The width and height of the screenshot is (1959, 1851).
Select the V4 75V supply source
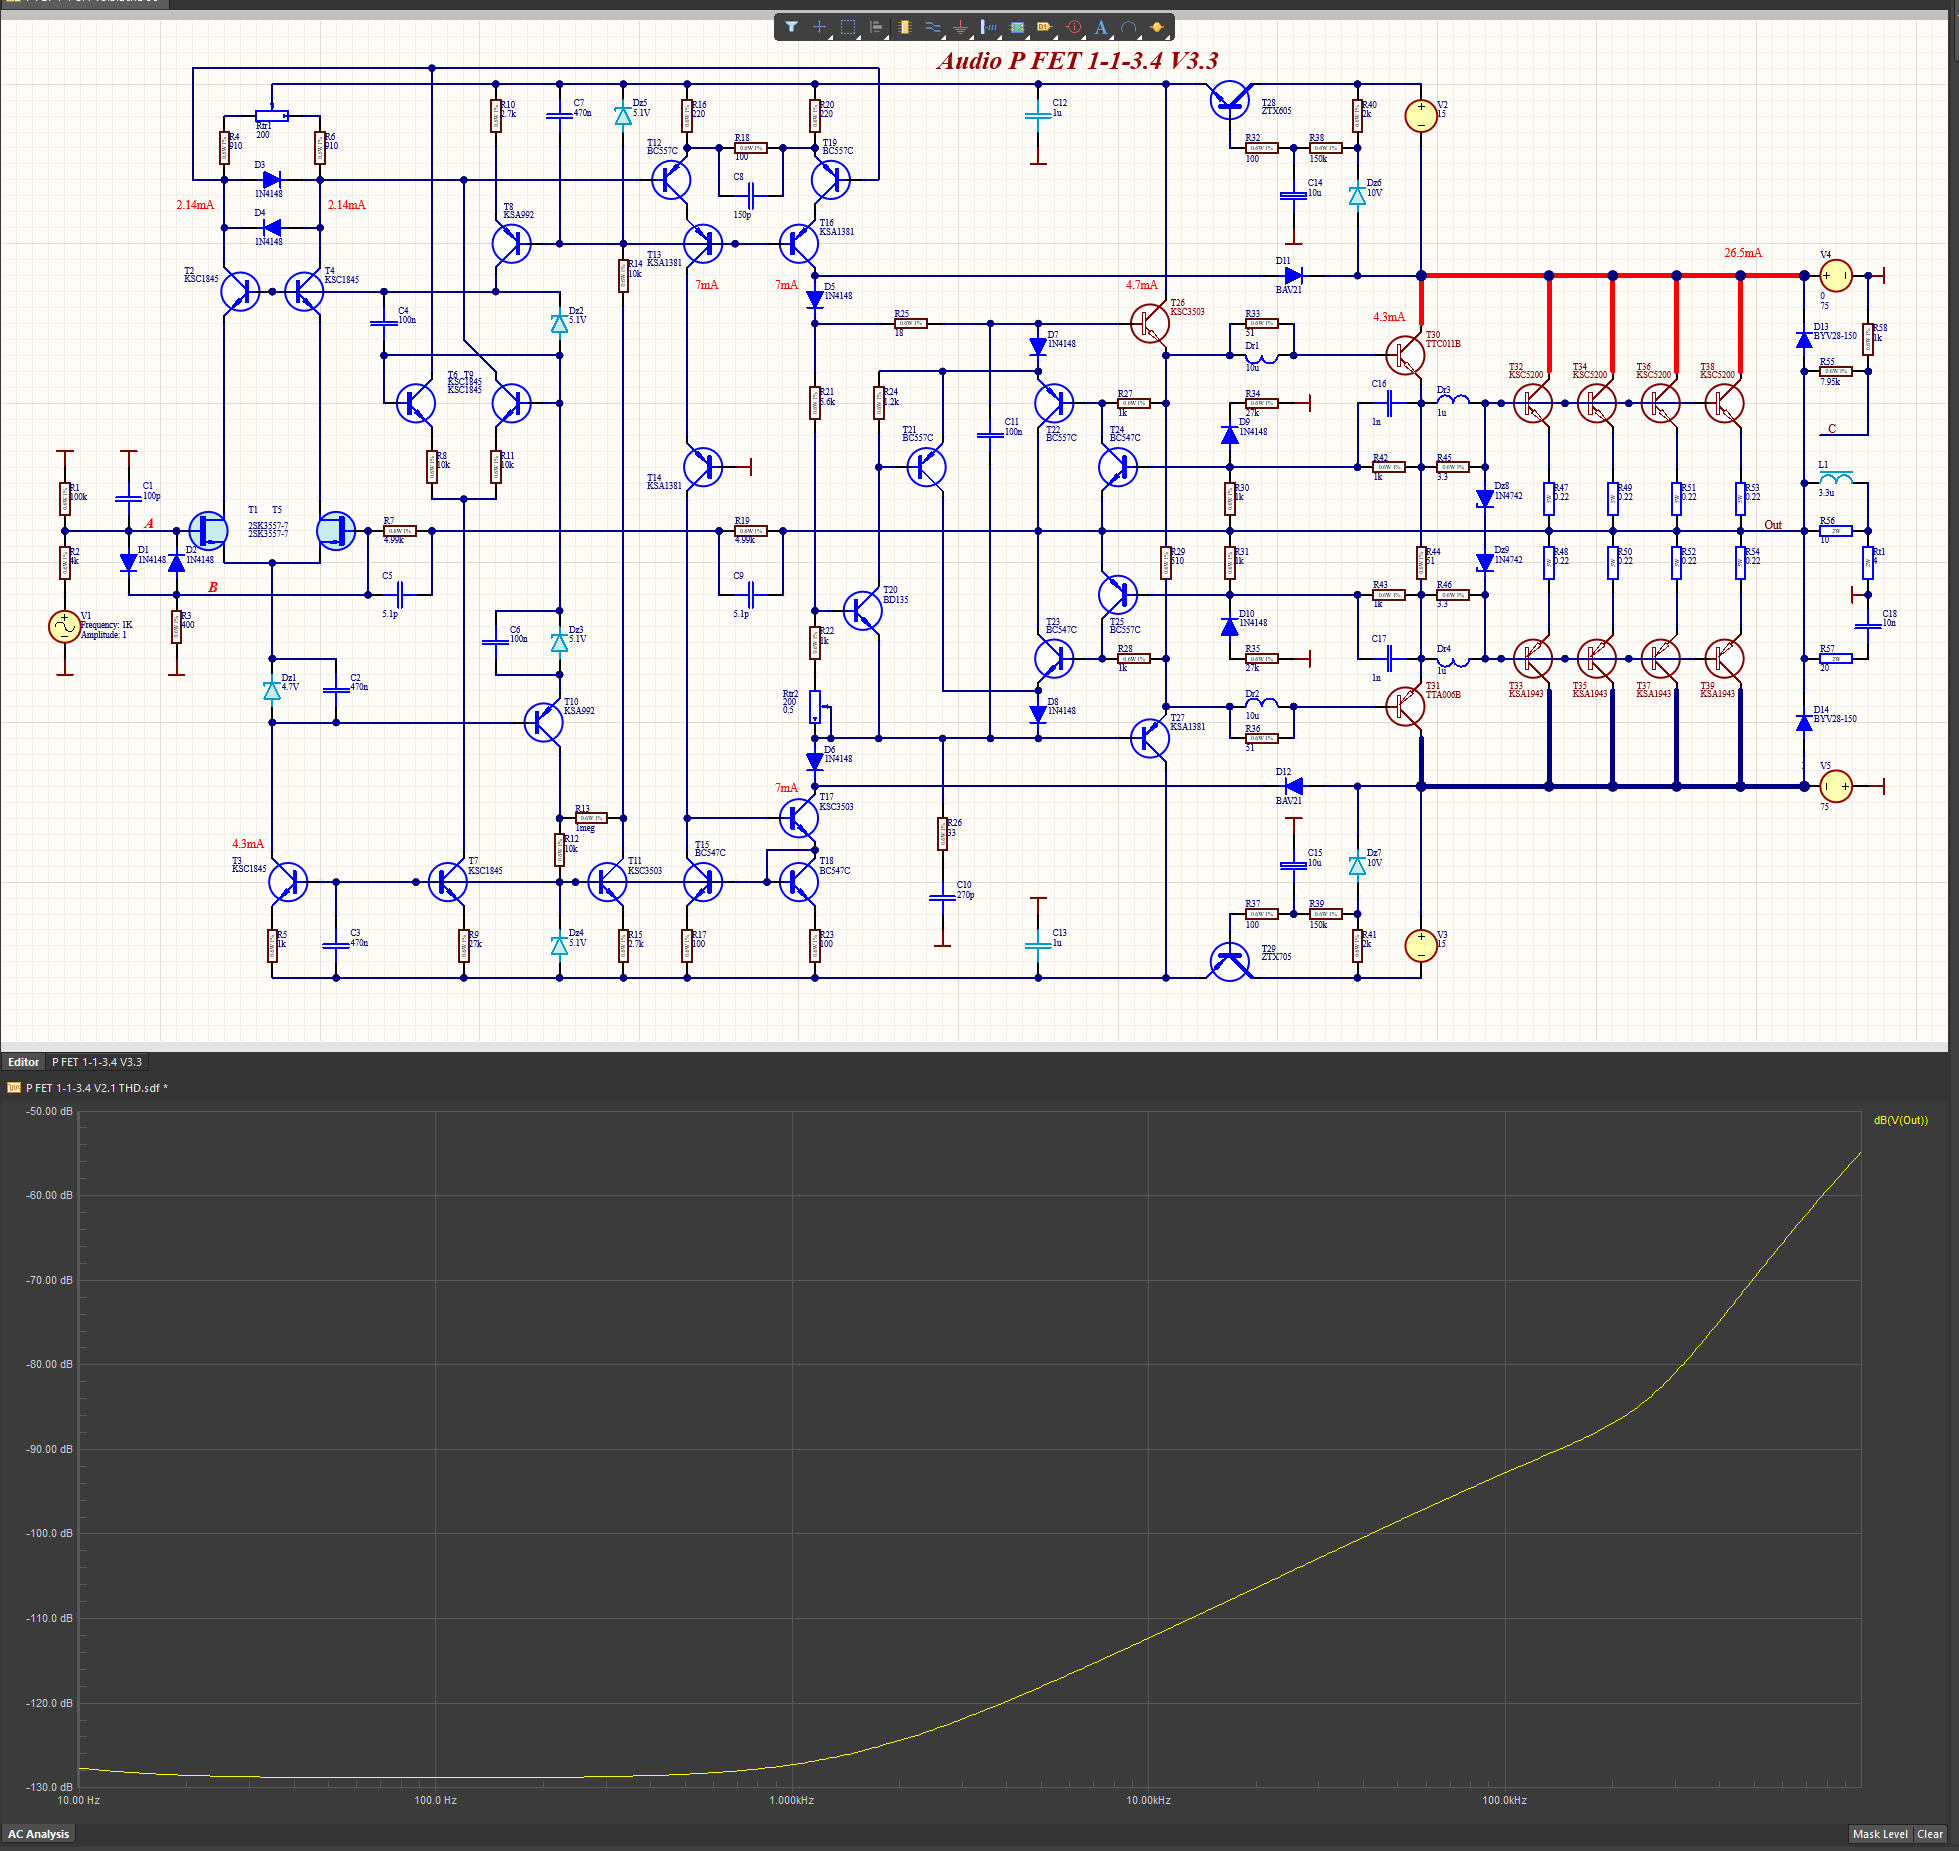[1836, 275]
